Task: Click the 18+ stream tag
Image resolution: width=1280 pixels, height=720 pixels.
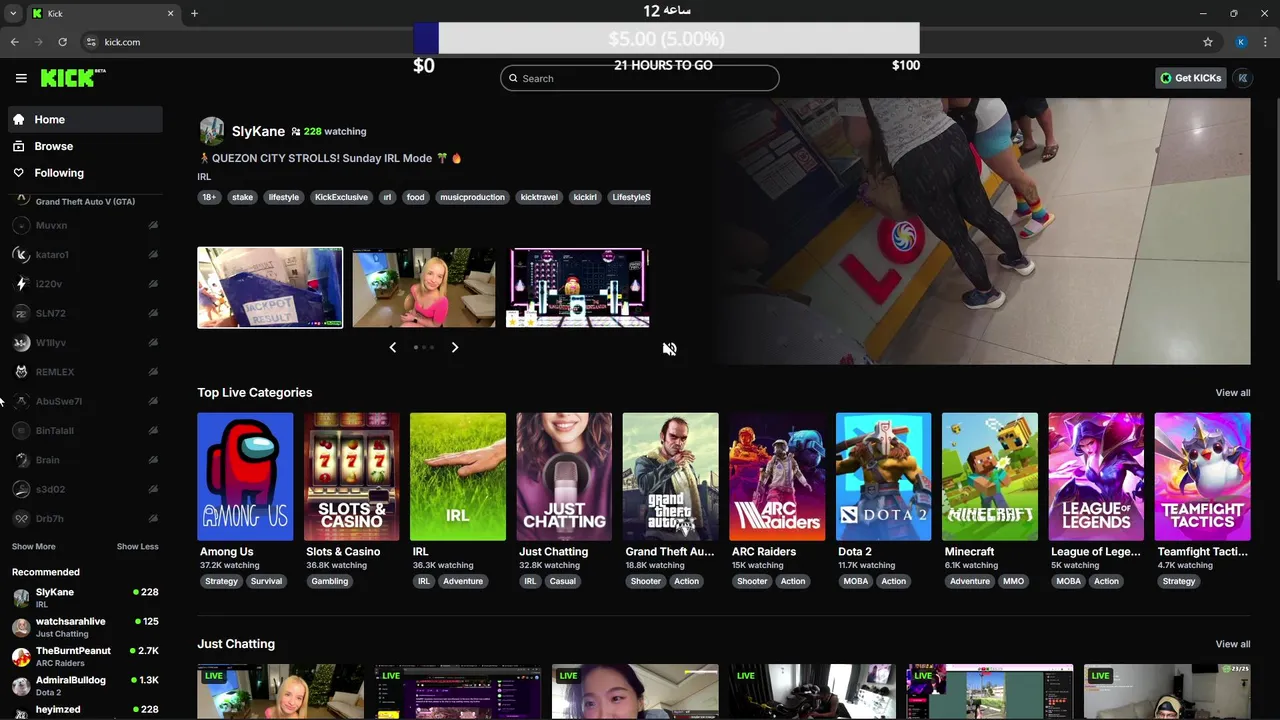Action: (x=209, y=197)
